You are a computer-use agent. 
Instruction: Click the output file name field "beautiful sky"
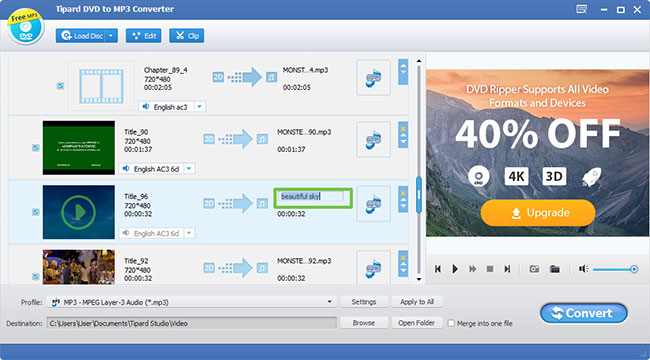coord(313,196)
